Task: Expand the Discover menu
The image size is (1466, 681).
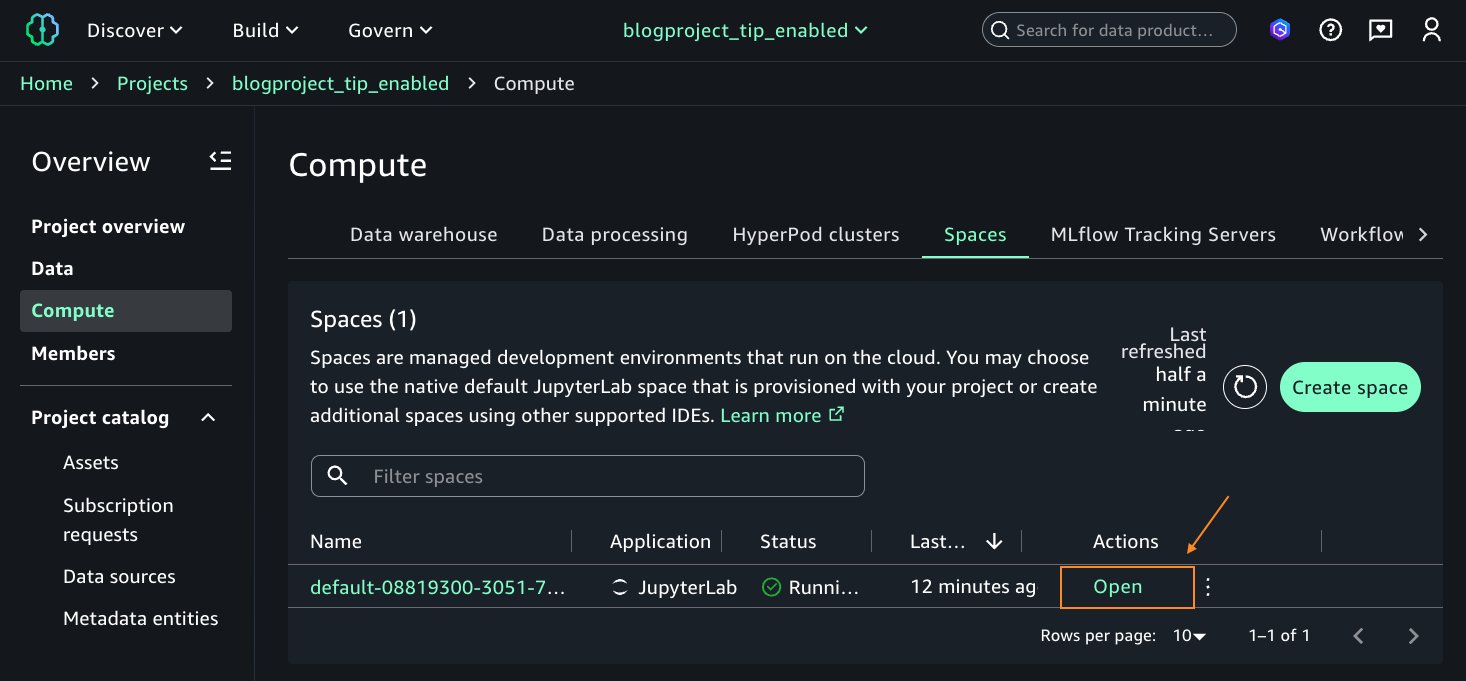Action: pos(135,30)
